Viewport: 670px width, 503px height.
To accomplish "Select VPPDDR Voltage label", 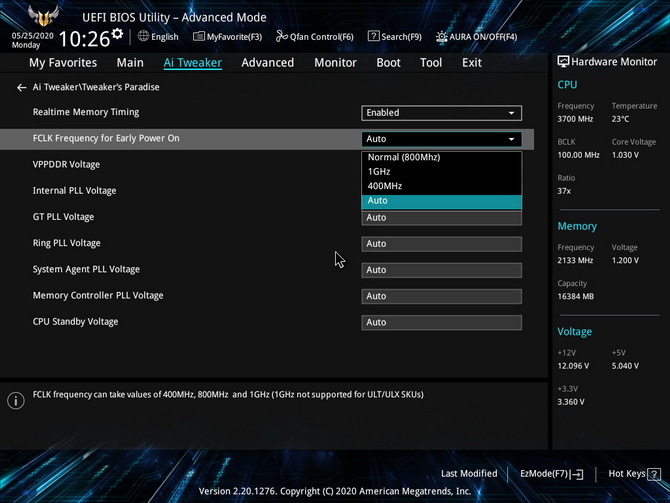I will 66,165.
